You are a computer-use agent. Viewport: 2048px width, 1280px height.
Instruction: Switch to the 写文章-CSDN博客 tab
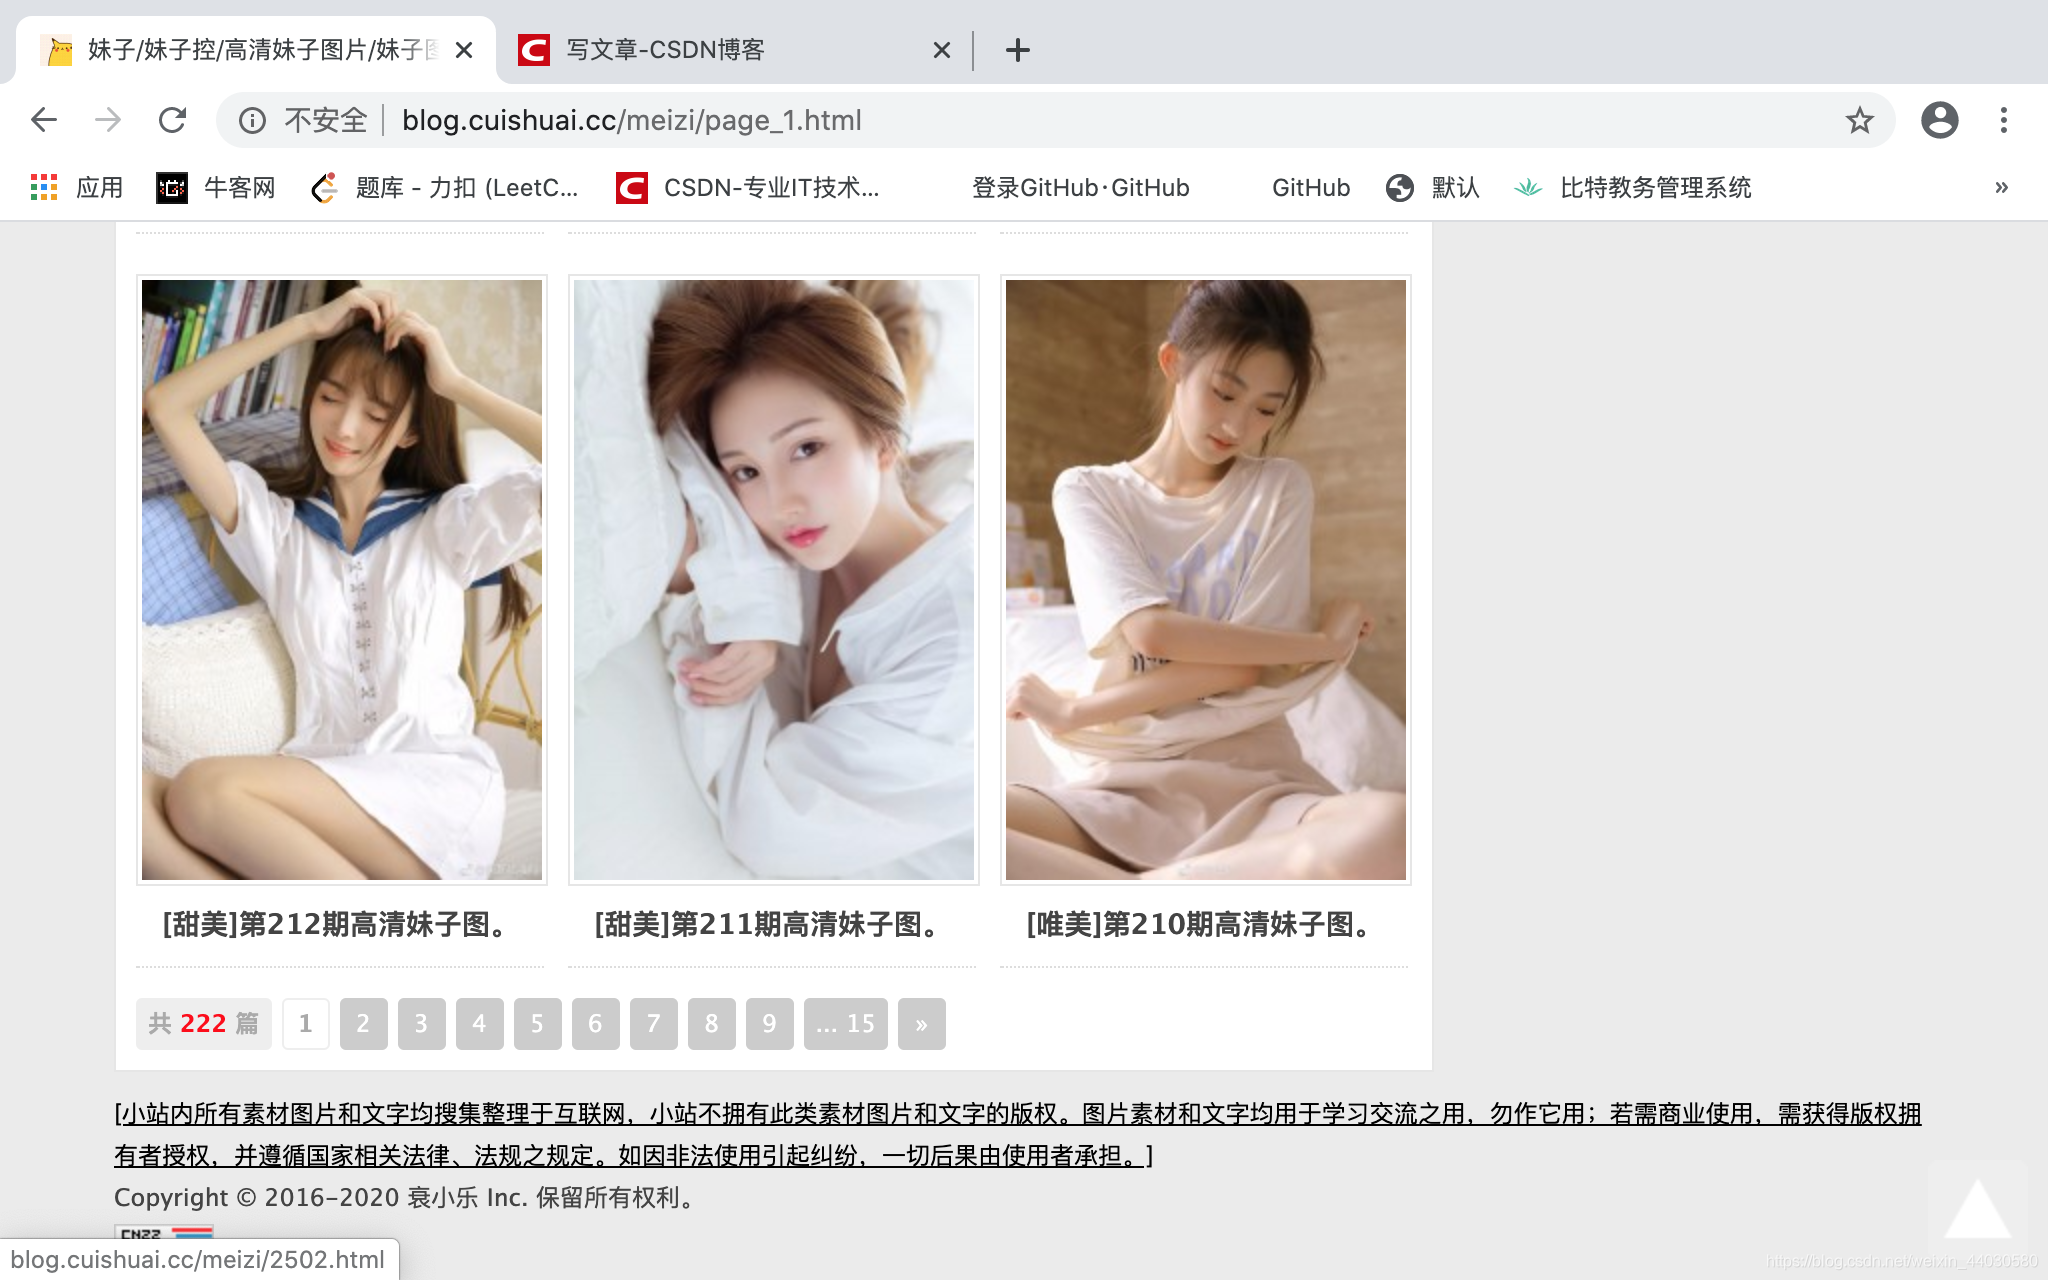pyautogui.click(x=665, y=49)
